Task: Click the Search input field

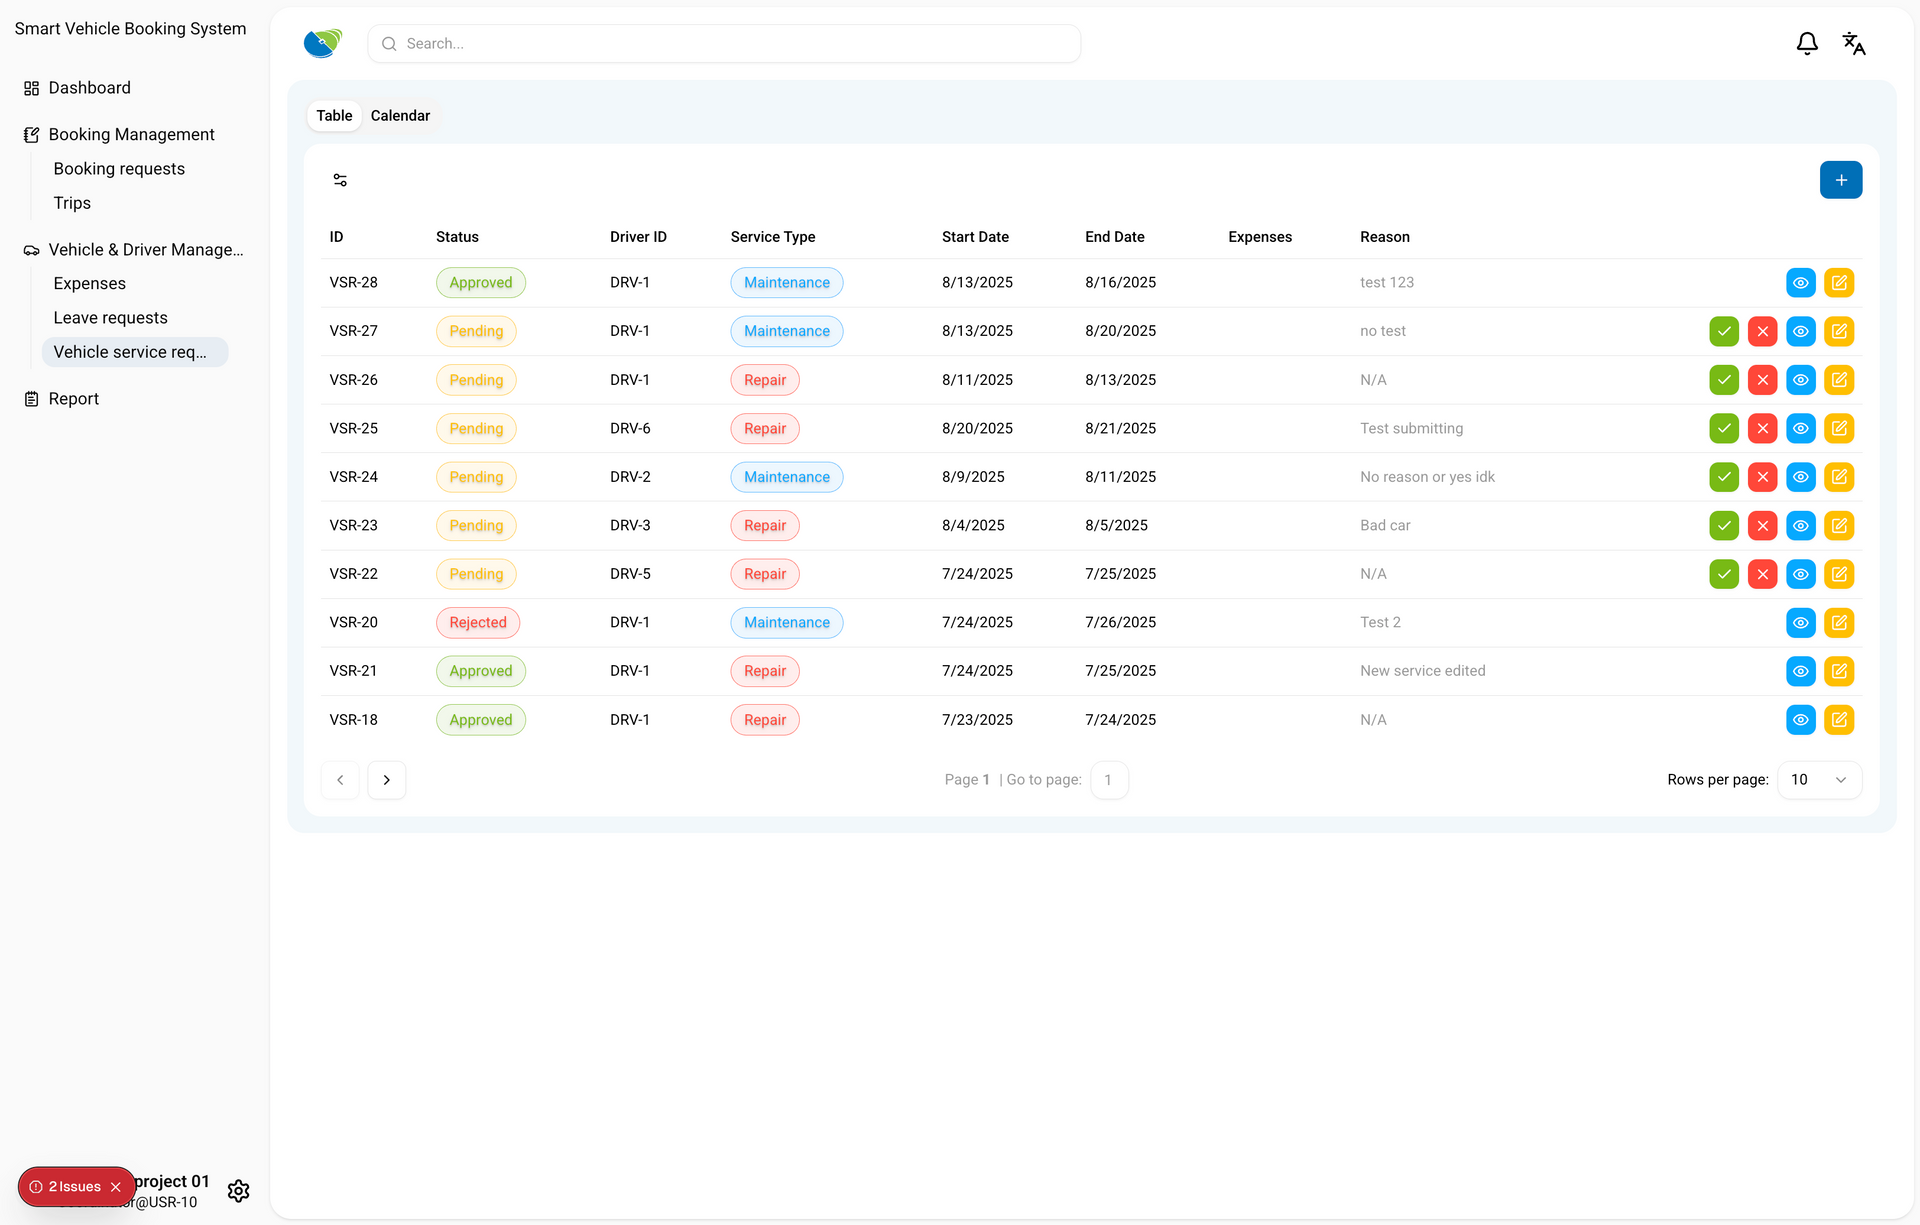Action: [x=724, y=44]
